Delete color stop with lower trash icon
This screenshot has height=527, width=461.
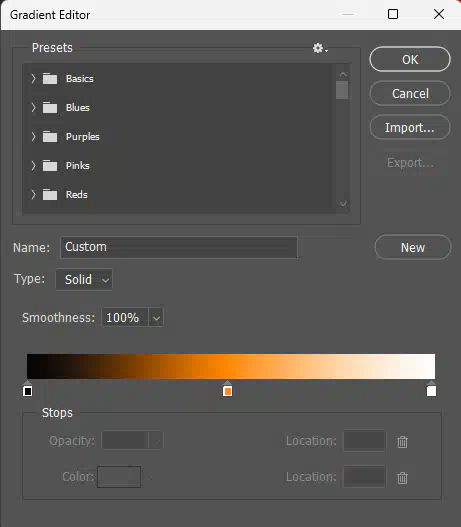coord(402,478)
